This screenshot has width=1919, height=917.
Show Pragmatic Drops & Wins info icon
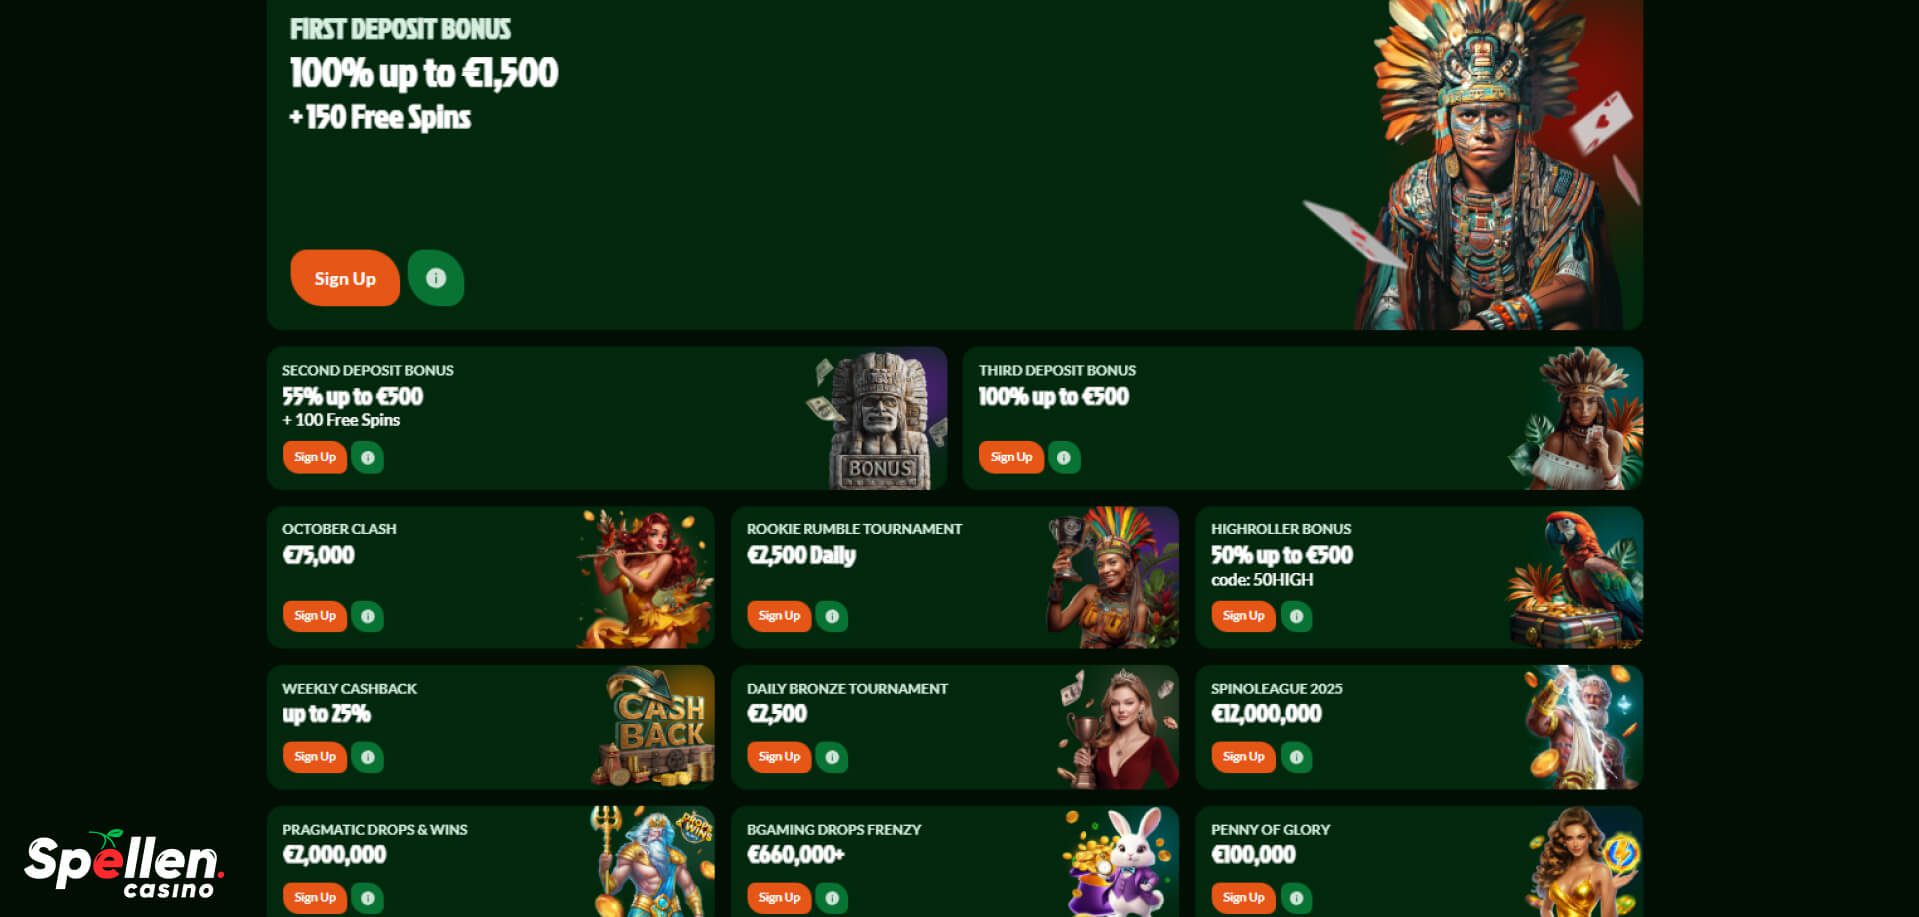coord(367,898)
